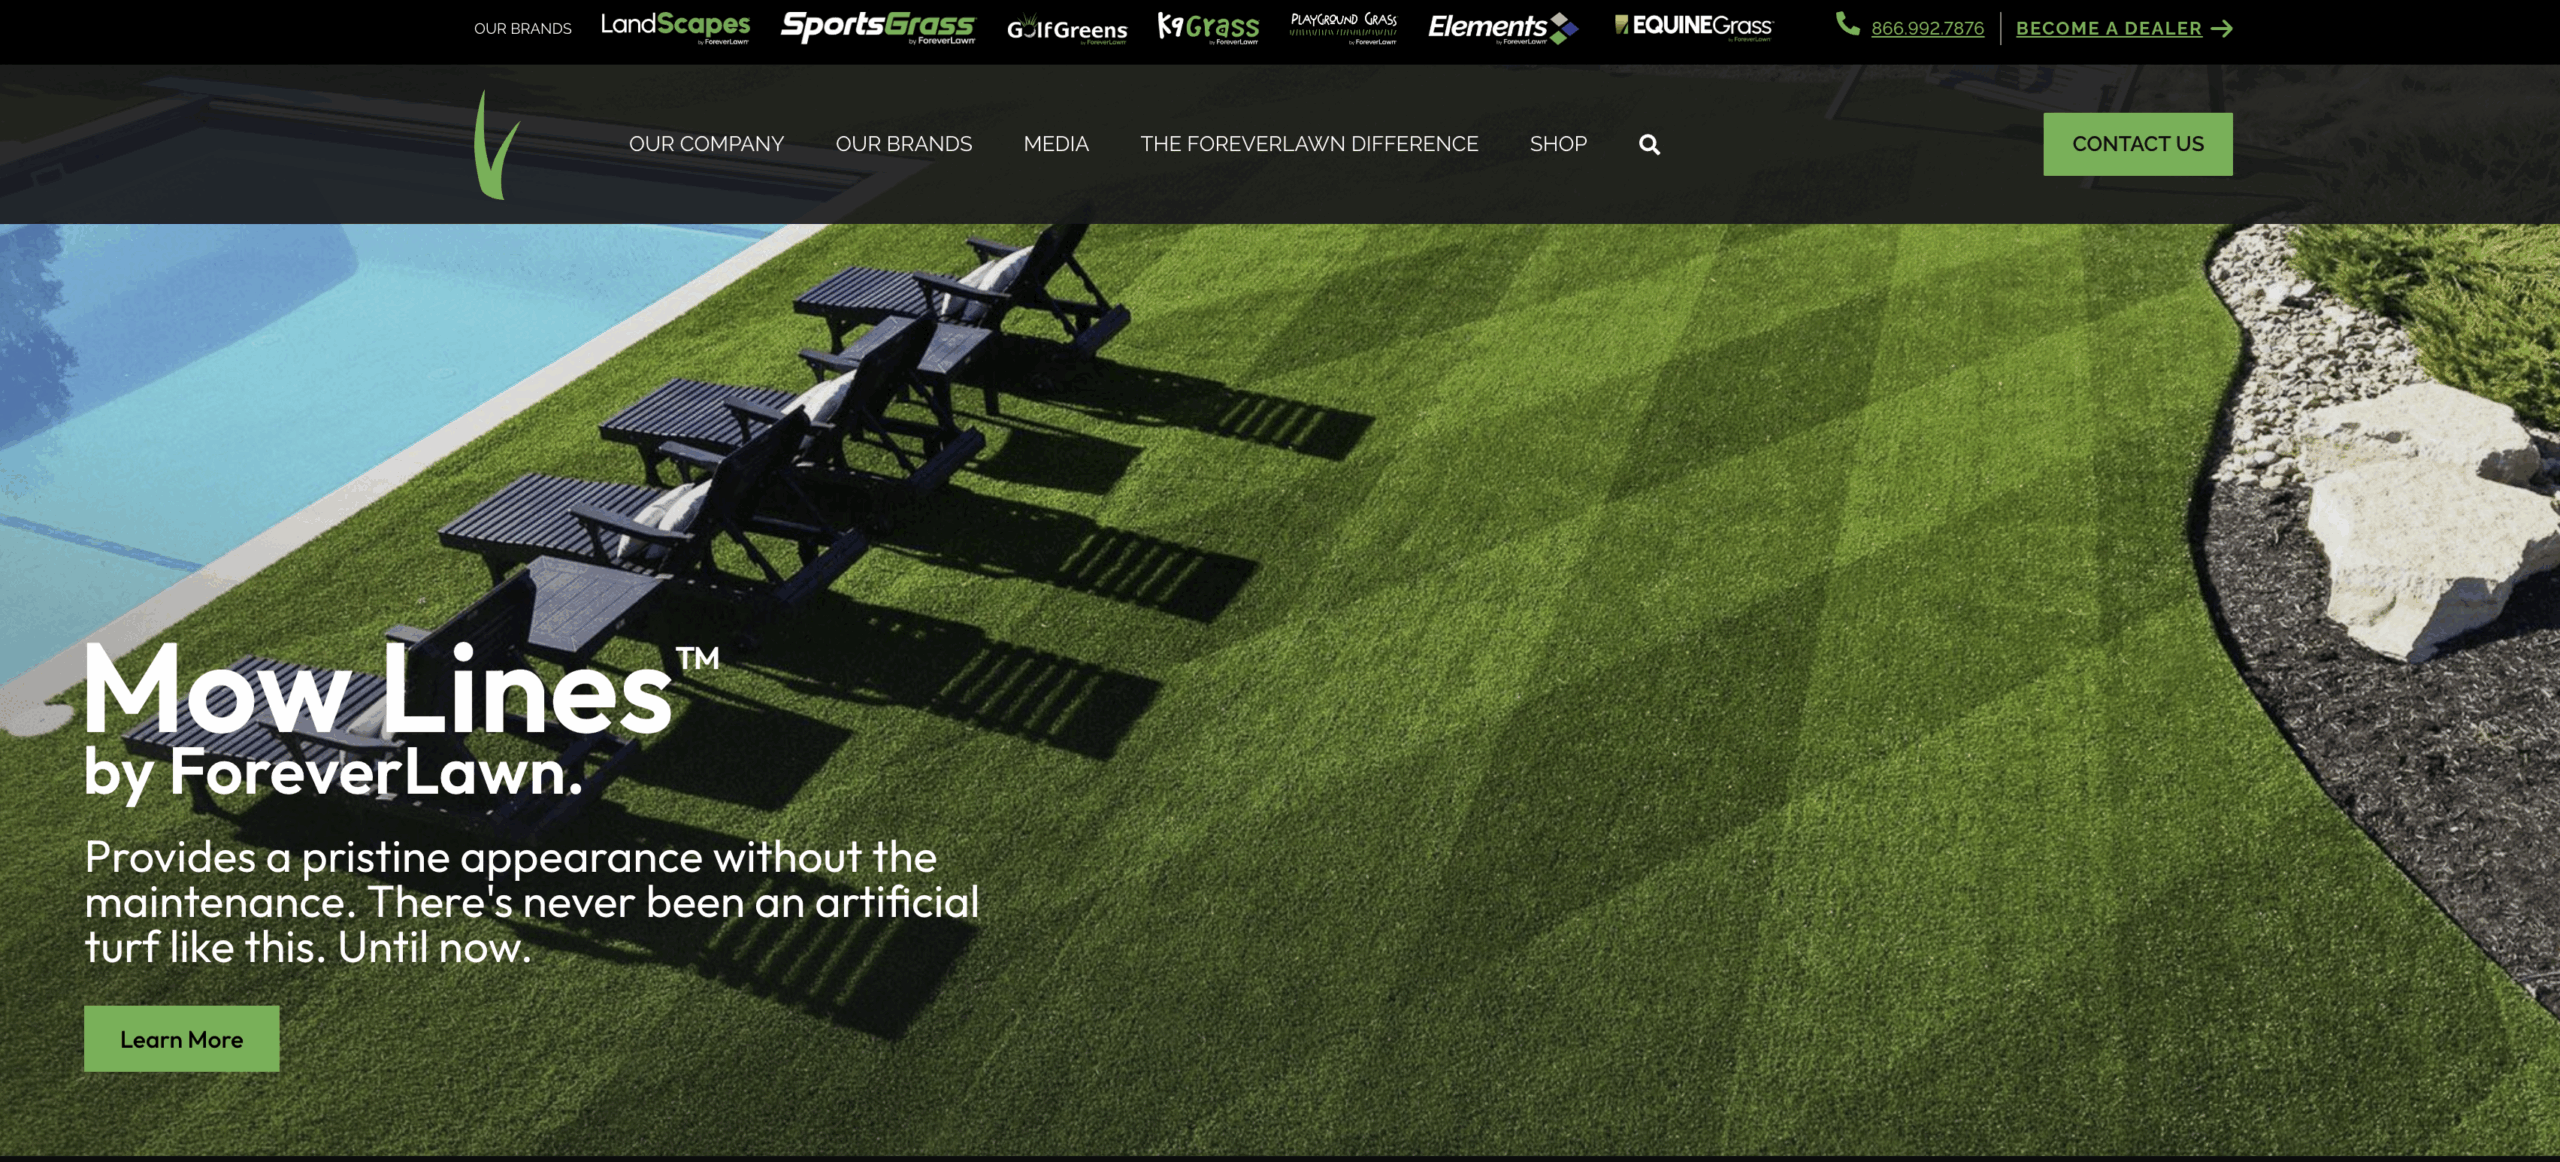This screenshot has height=1162, width=2560.
Task: Call the 866.992.7876 phone number link
Action: [1927, 28]
